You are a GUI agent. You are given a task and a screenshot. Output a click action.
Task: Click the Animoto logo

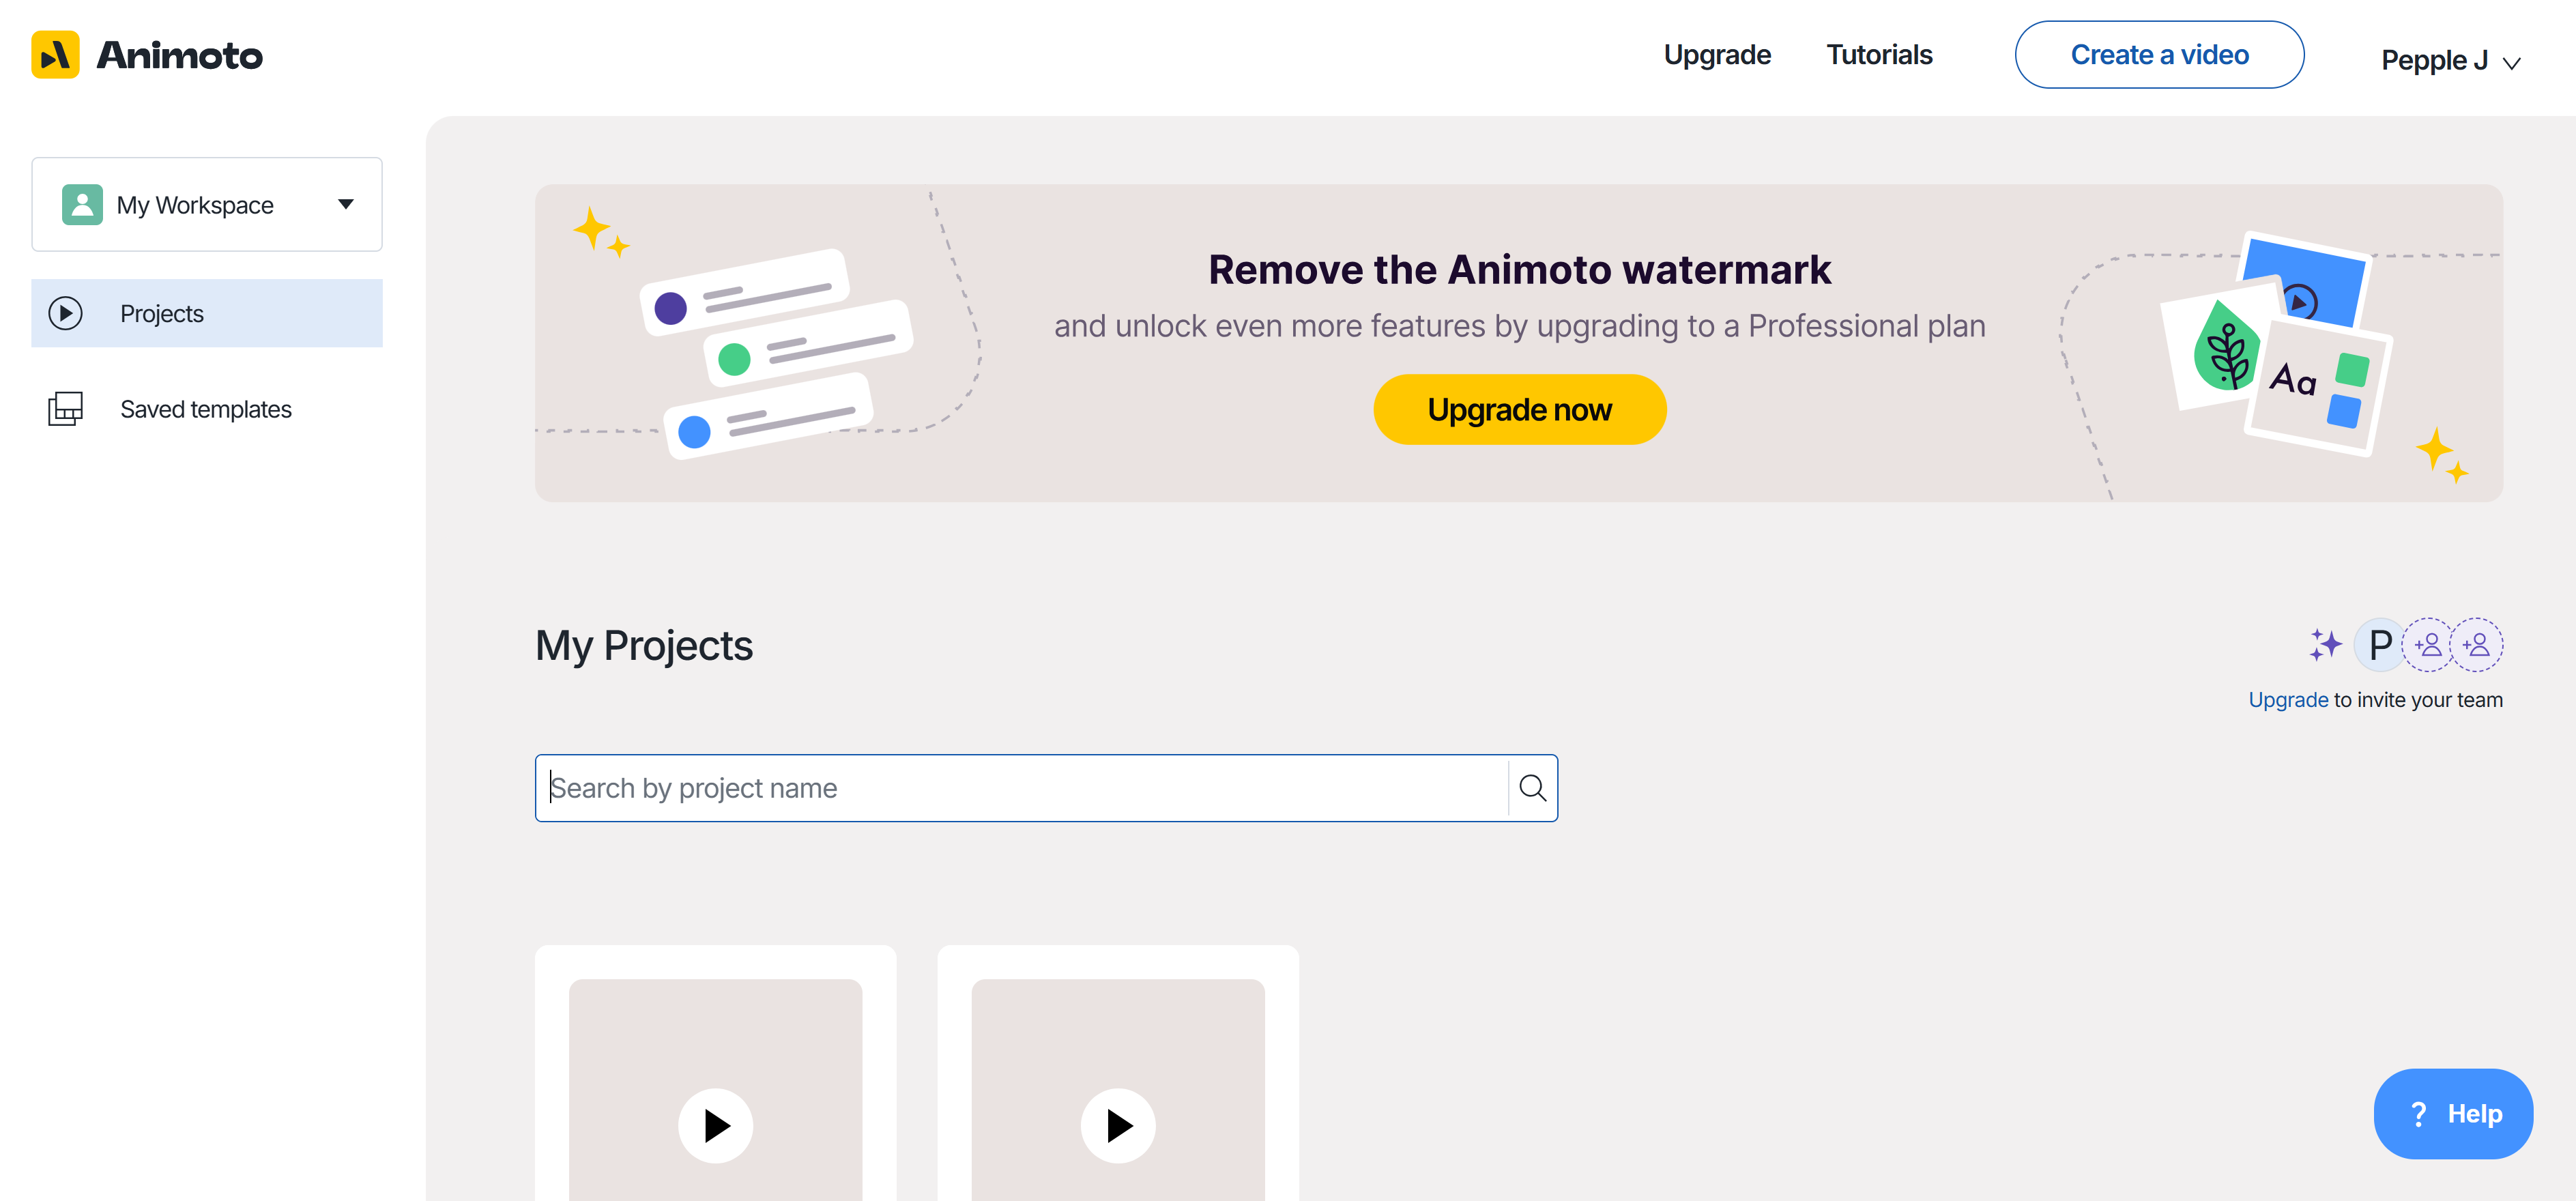coord(146,54)
